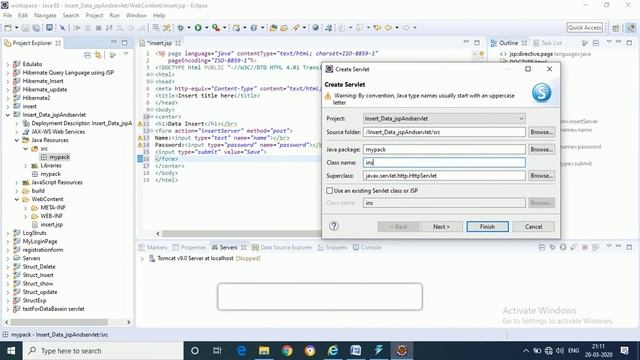Image resolution: width=640 pixels, height=360 pixels.
Task: Collapse the WebContent folder
Action: tap(16, 199)
